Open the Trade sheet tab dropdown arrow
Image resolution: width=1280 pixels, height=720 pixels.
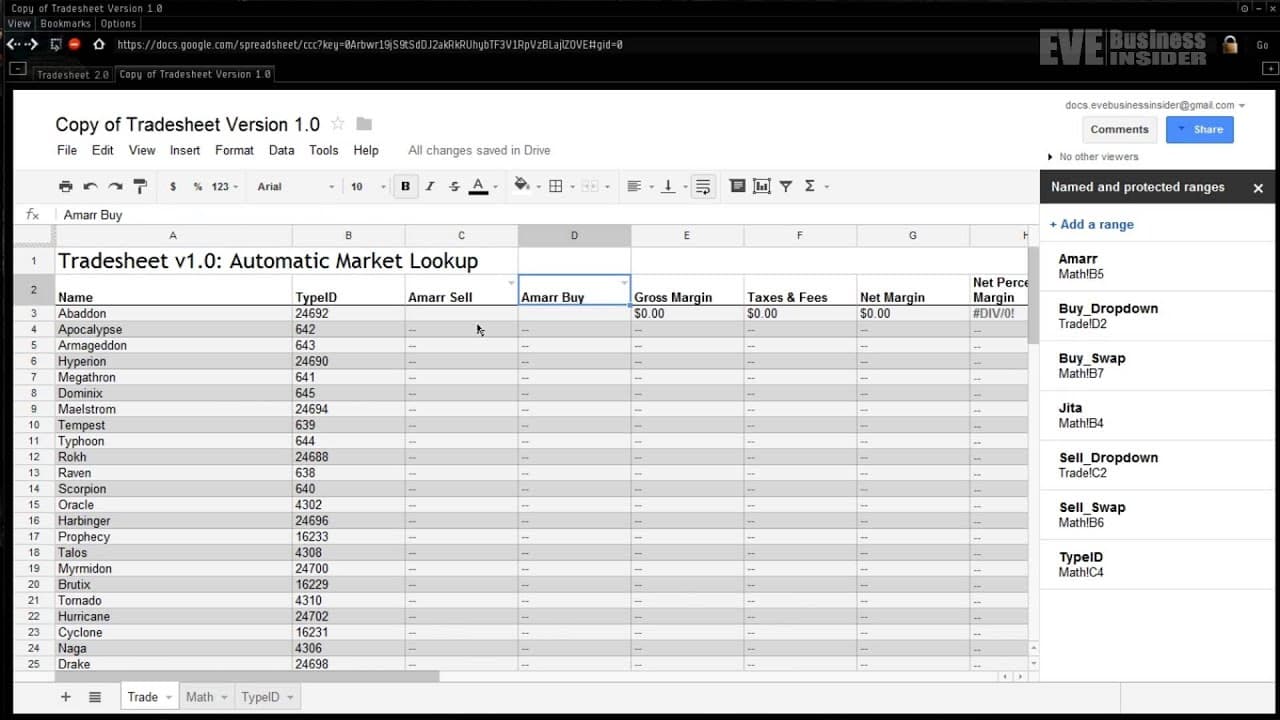coord(168,697)
